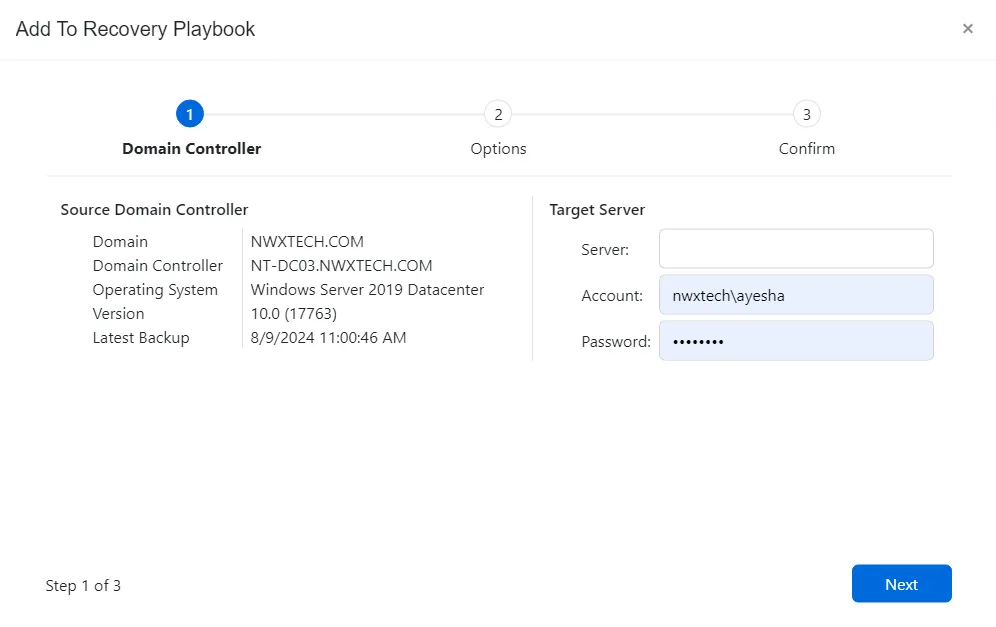Select step 1 circle in the wizard
This screenshot has width=996, height=627.
tap(189, 114)
